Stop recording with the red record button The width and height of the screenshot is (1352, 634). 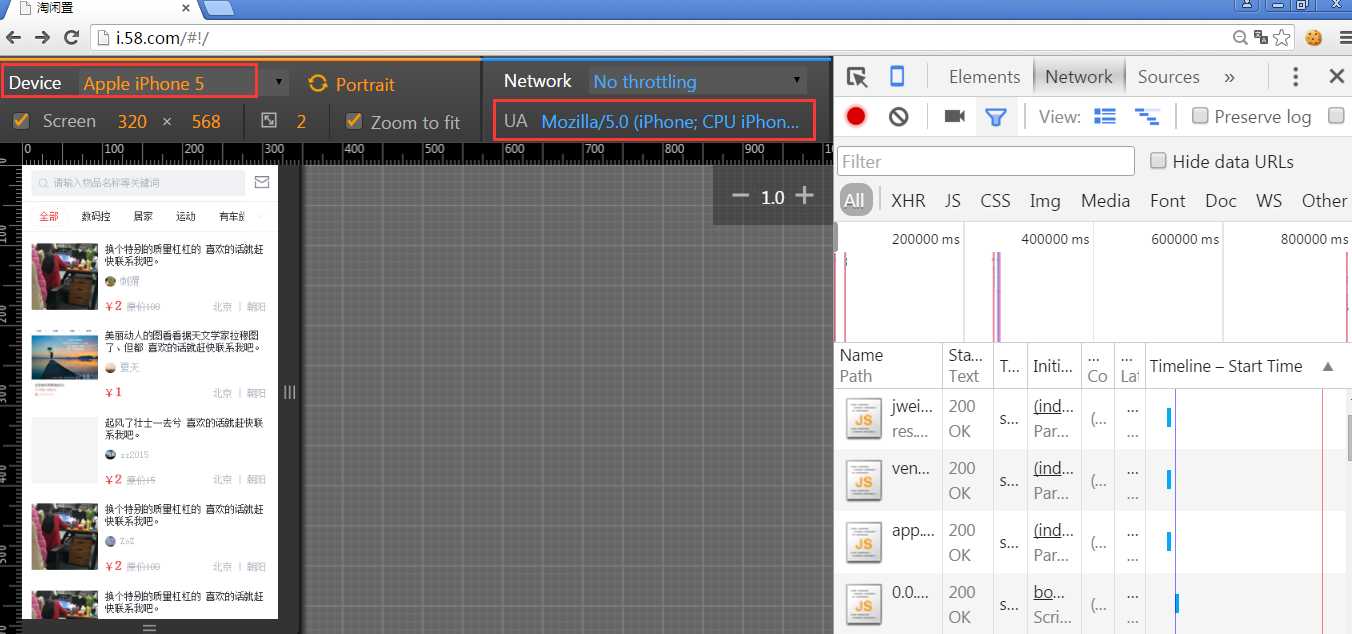click(856, 116)
